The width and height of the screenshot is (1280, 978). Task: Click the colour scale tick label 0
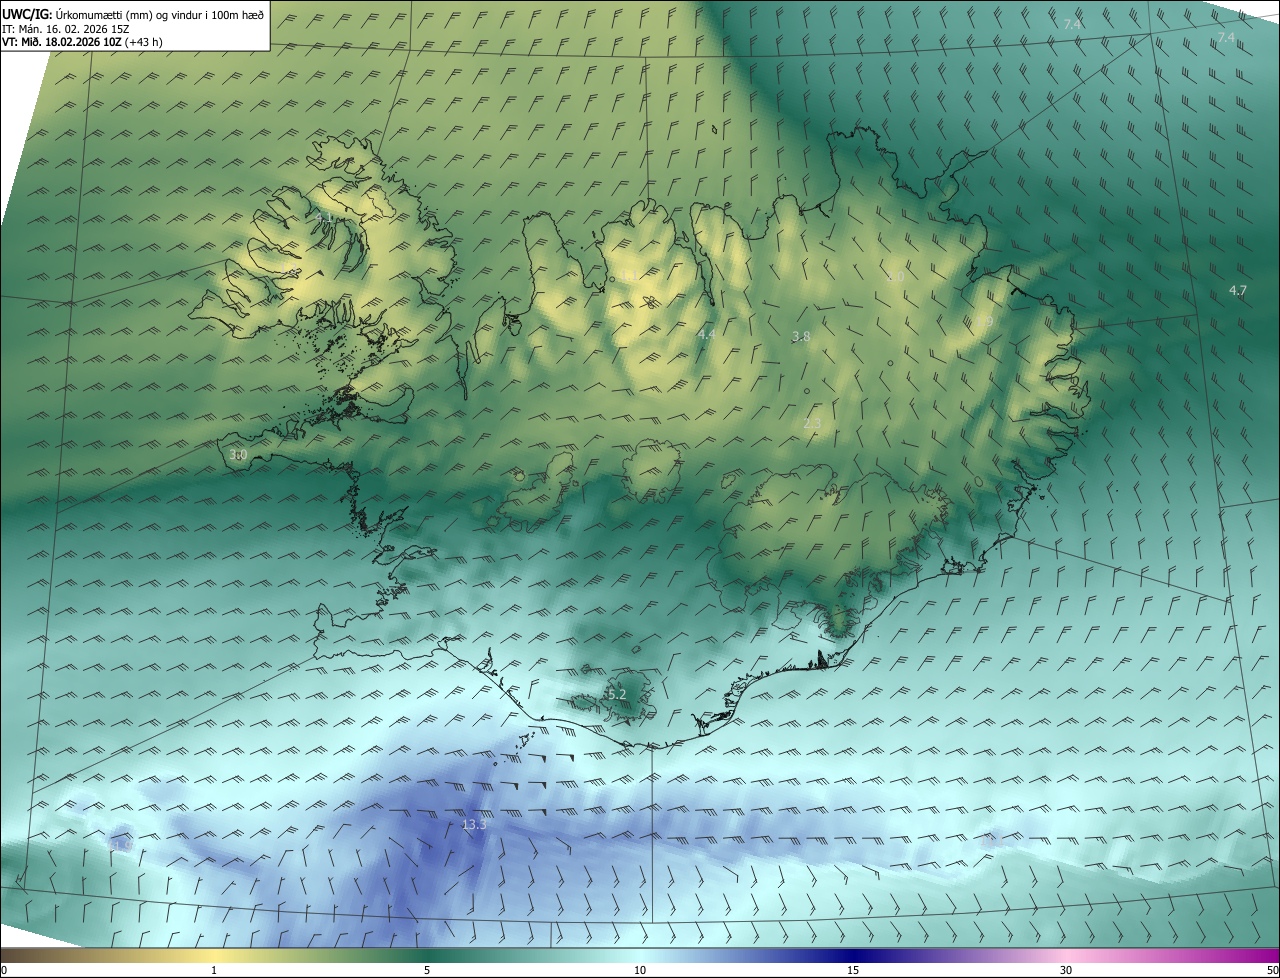4,970
